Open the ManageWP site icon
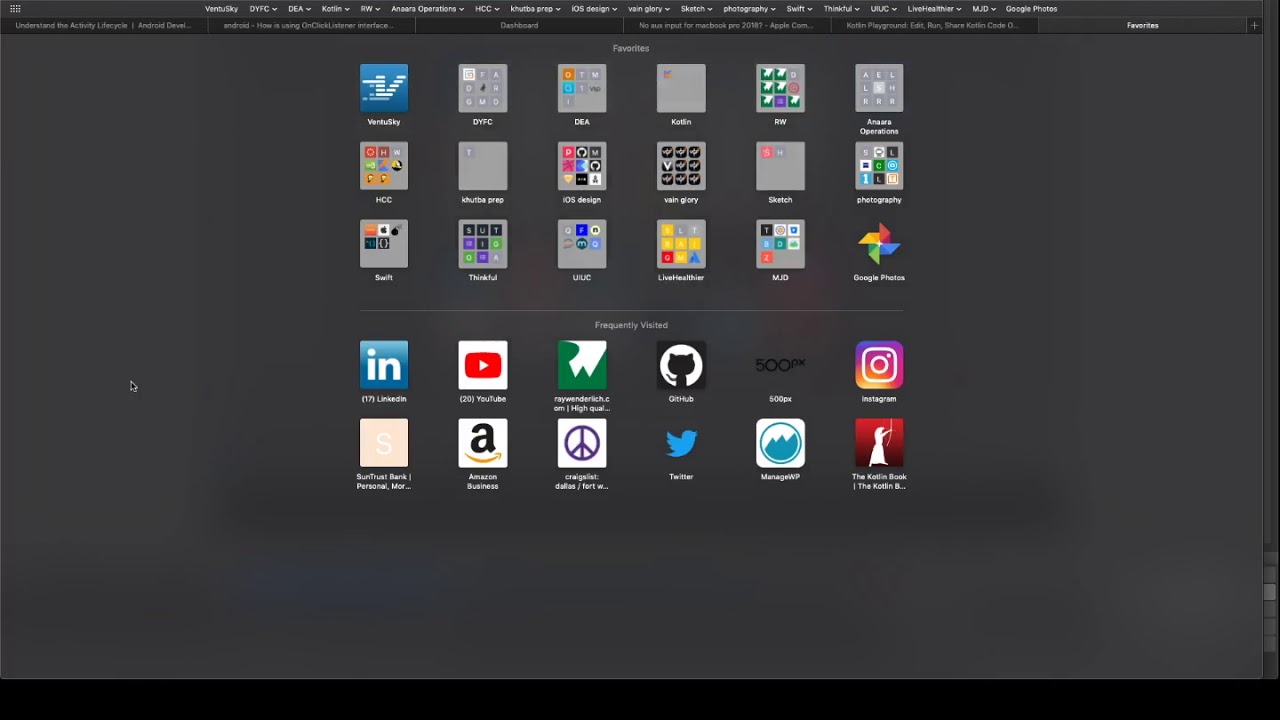This screenshot has height=720, width=1280. [780, 443]
